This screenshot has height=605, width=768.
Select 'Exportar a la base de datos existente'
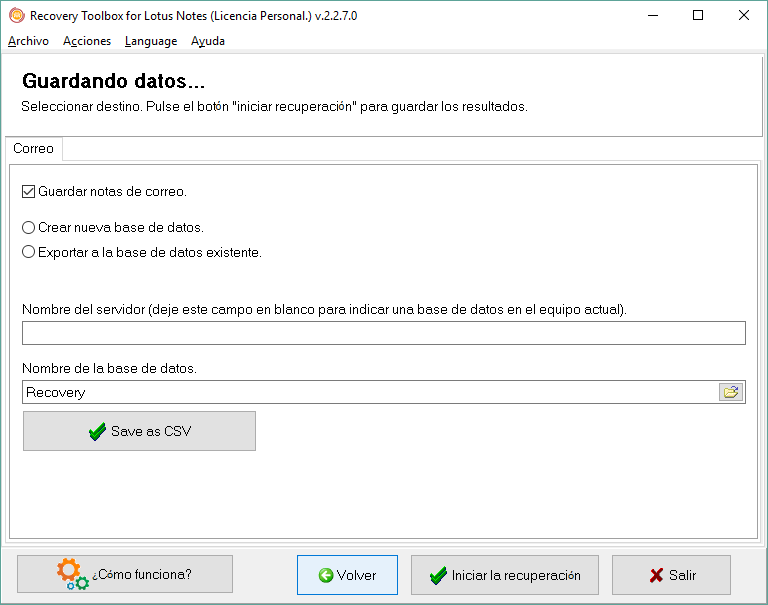coord(28,252)
